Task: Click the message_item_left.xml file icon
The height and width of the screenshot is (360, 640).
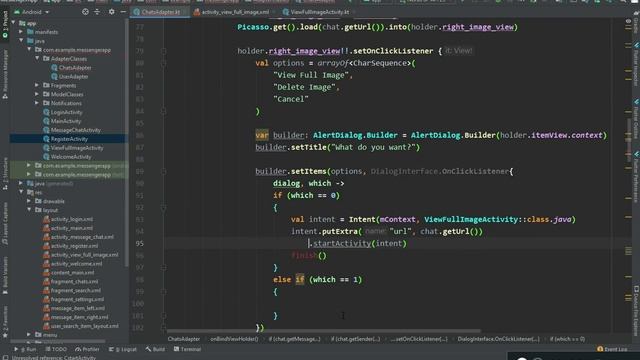Action: (46, 308)
